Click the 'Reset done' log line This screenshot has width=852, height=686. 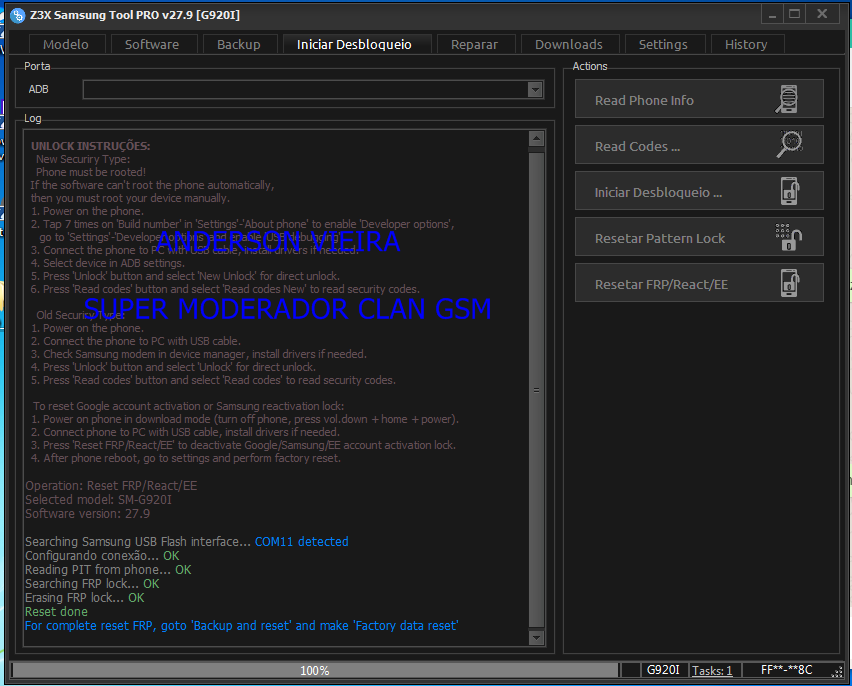[x=56, y=612]
